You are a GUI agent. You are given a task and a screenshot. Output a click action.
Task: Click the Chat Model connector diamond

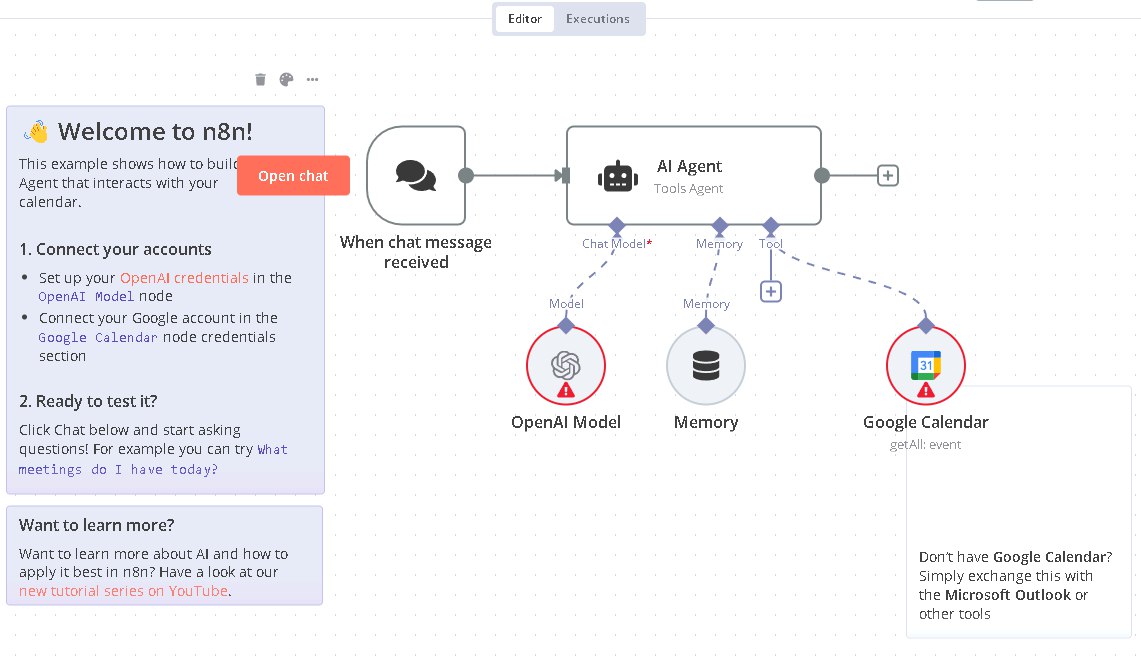click(x=617, y=225)
